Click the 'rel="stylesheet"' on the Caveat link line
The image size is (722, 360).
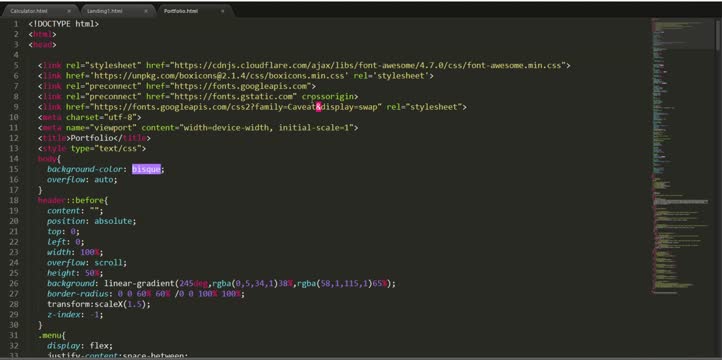pos(424,107)
